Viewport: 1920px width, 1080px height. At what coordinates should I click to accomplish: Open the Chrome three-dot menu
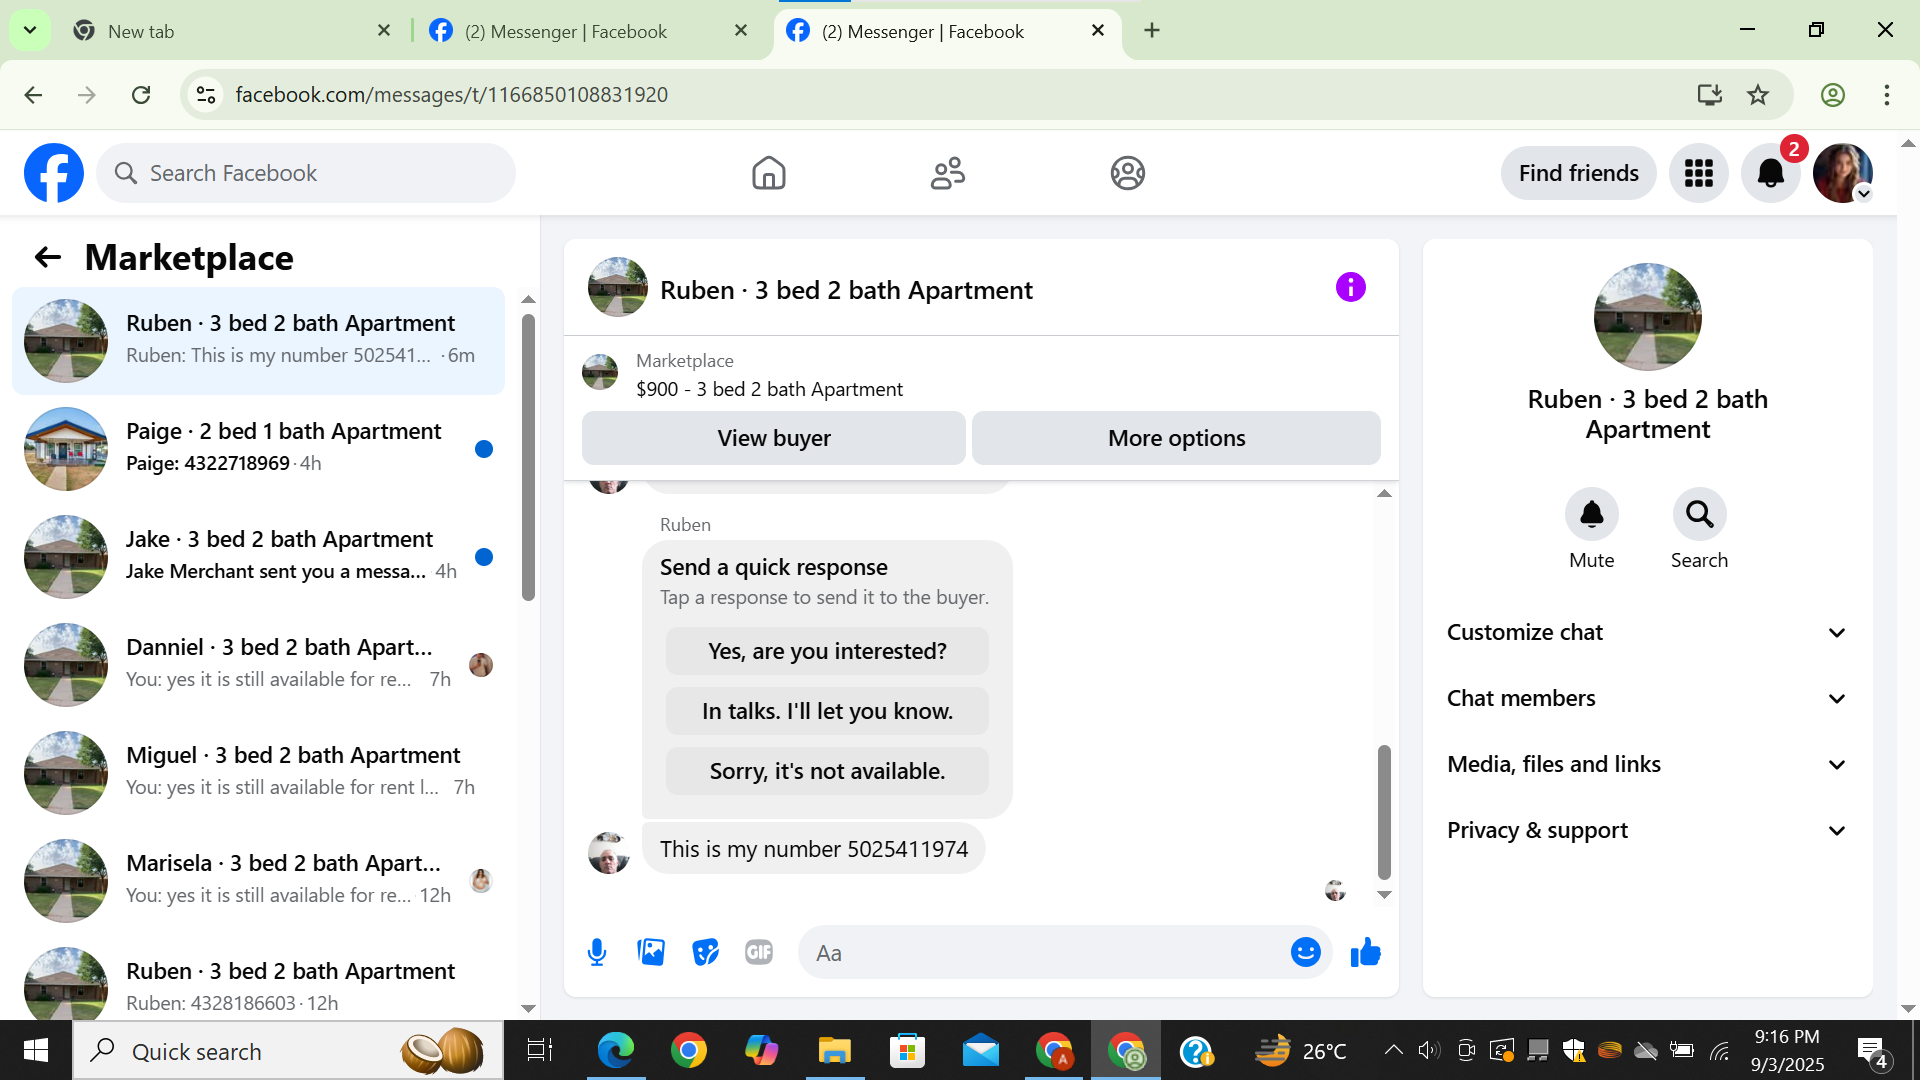(x=1886, y=95)
